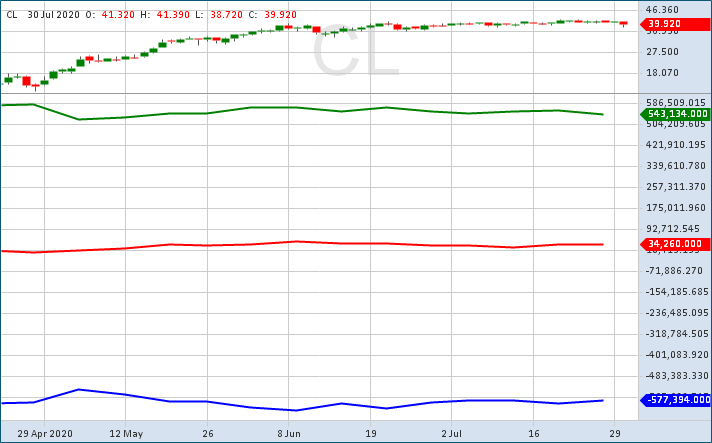Click the -71,886.270 axis label

click(676, 271)
